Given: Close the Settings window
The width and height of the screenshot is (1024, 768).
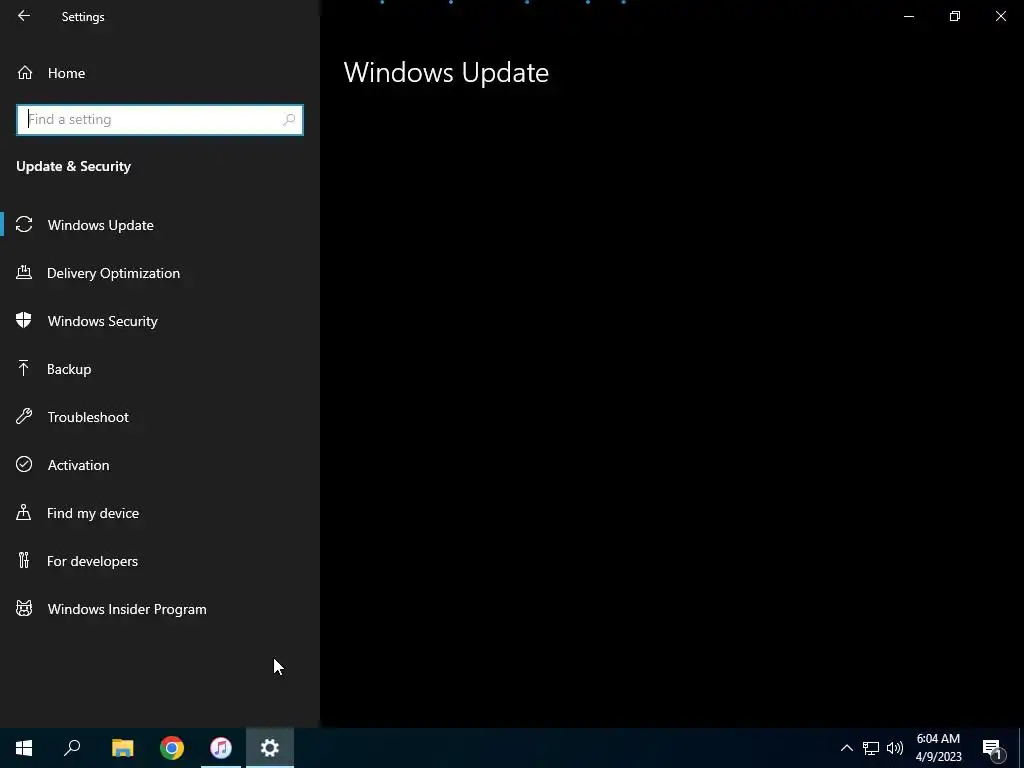Looking at the screenshot, I should coord(1000,16).
